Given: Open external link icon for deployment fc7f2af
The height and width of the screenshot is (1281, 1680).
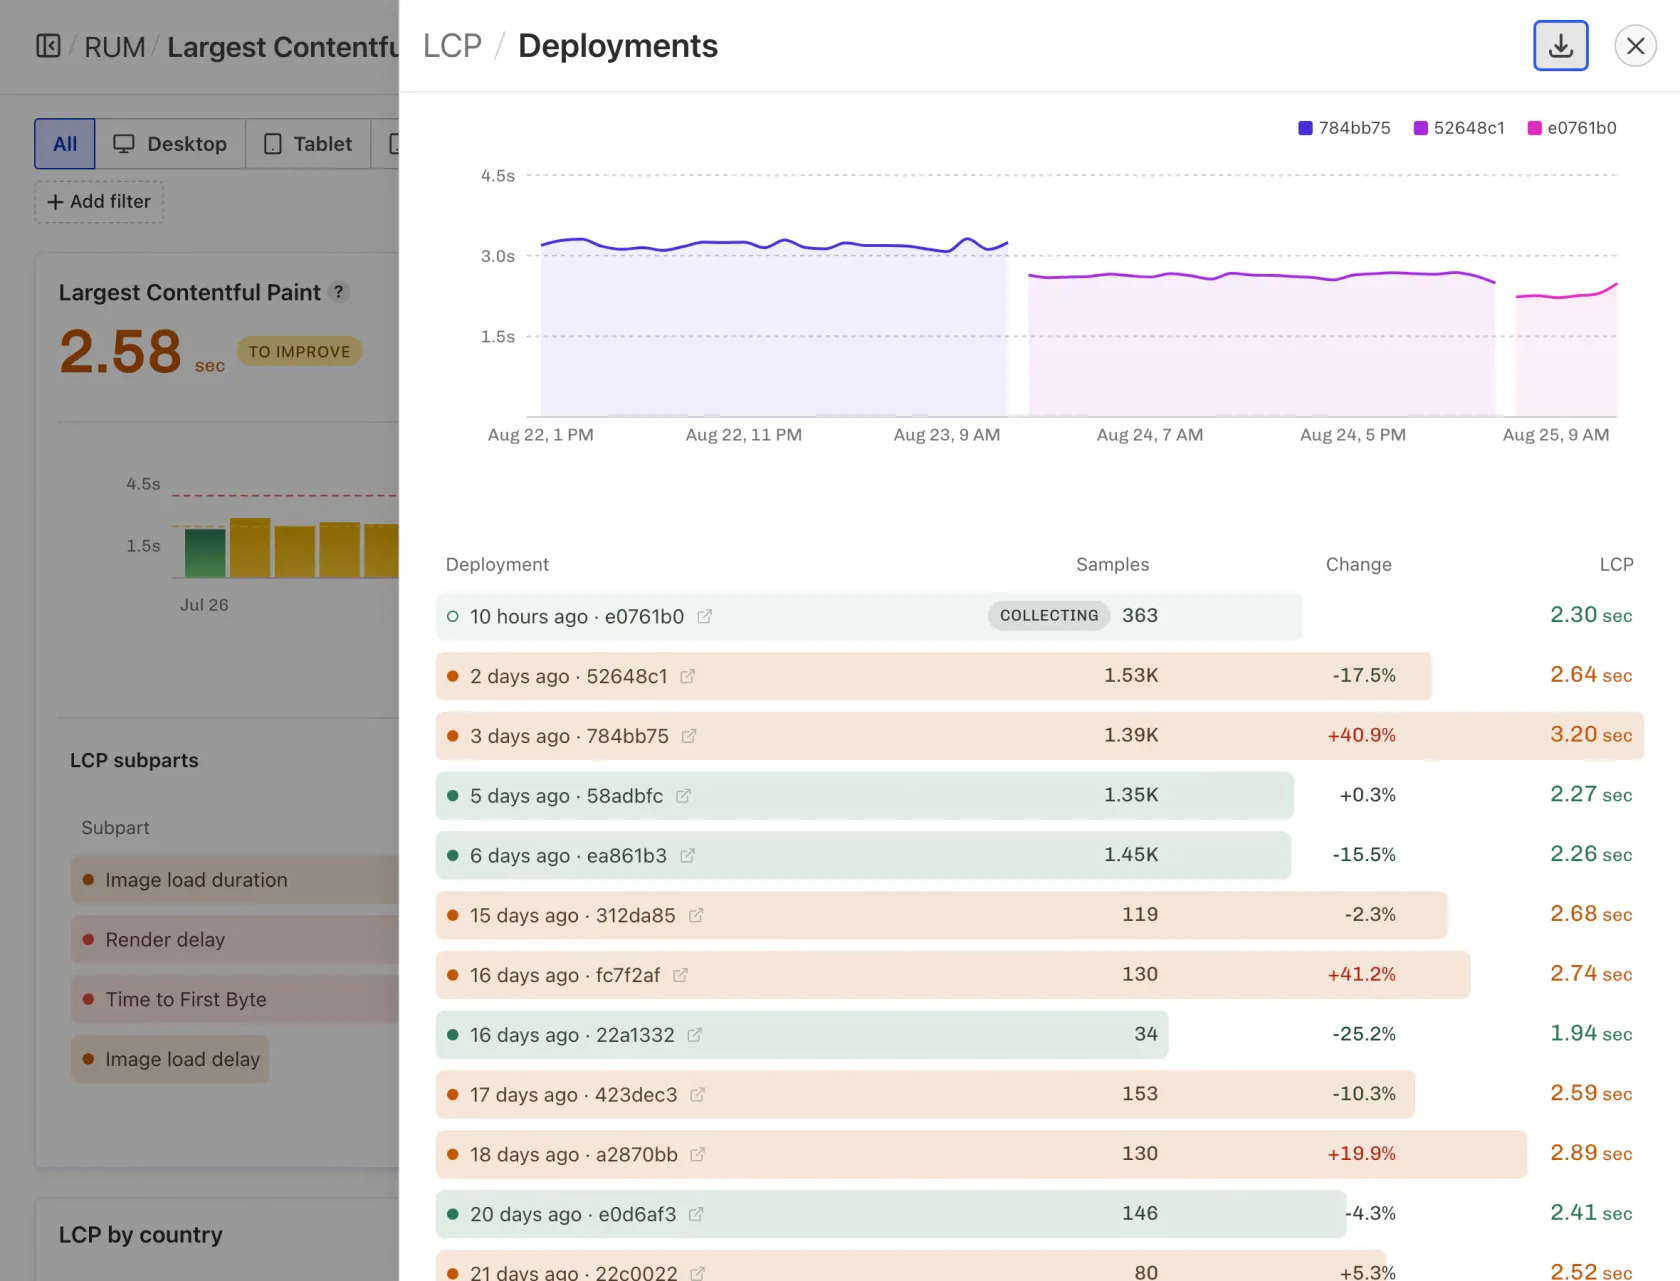Looking at the screenshot, I should pos(680,975).
